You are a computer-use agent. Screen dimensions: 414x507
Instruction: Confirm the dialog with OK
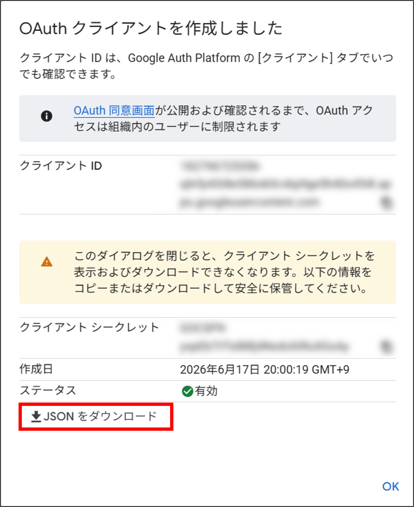390,487
